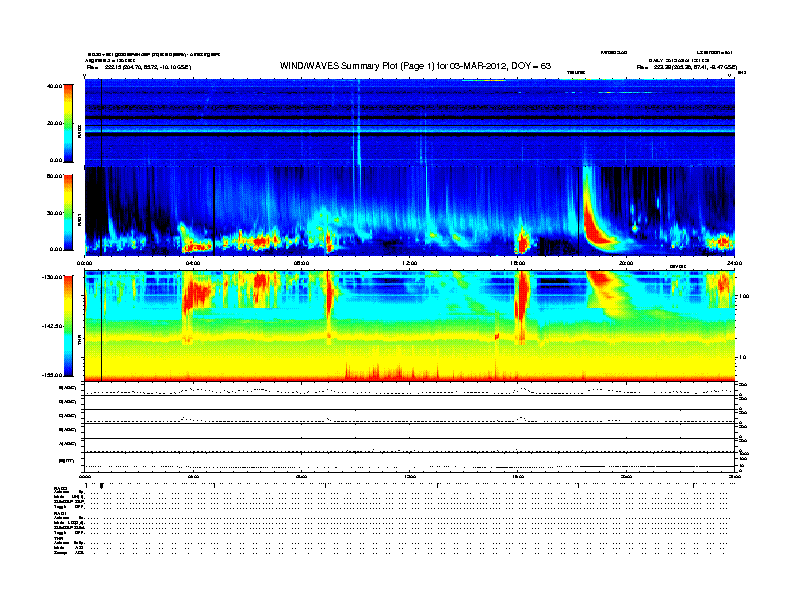Image resolution: width=792 pixels, height=612 pixels.
Task: Click 16:00 on the RAD1 time axis
Action: pyautogui.click(x=518, y=263)
